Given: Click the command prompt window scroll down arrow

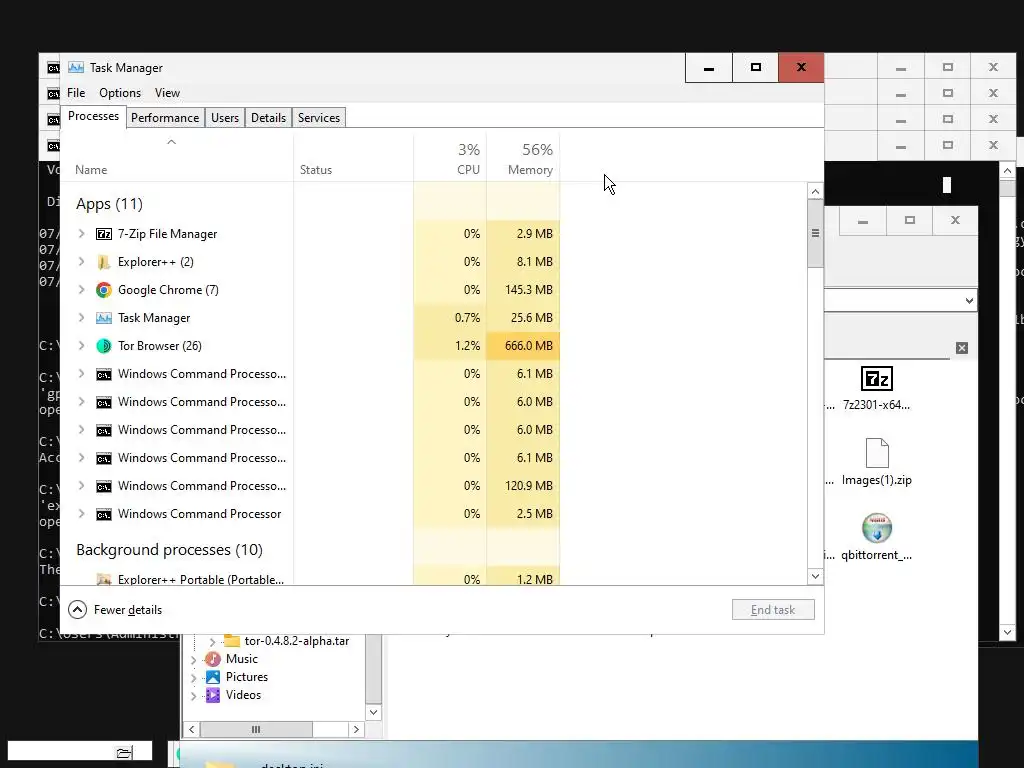Looking at the screenshot, I should pyautogui.click(x=1007, y=632).
